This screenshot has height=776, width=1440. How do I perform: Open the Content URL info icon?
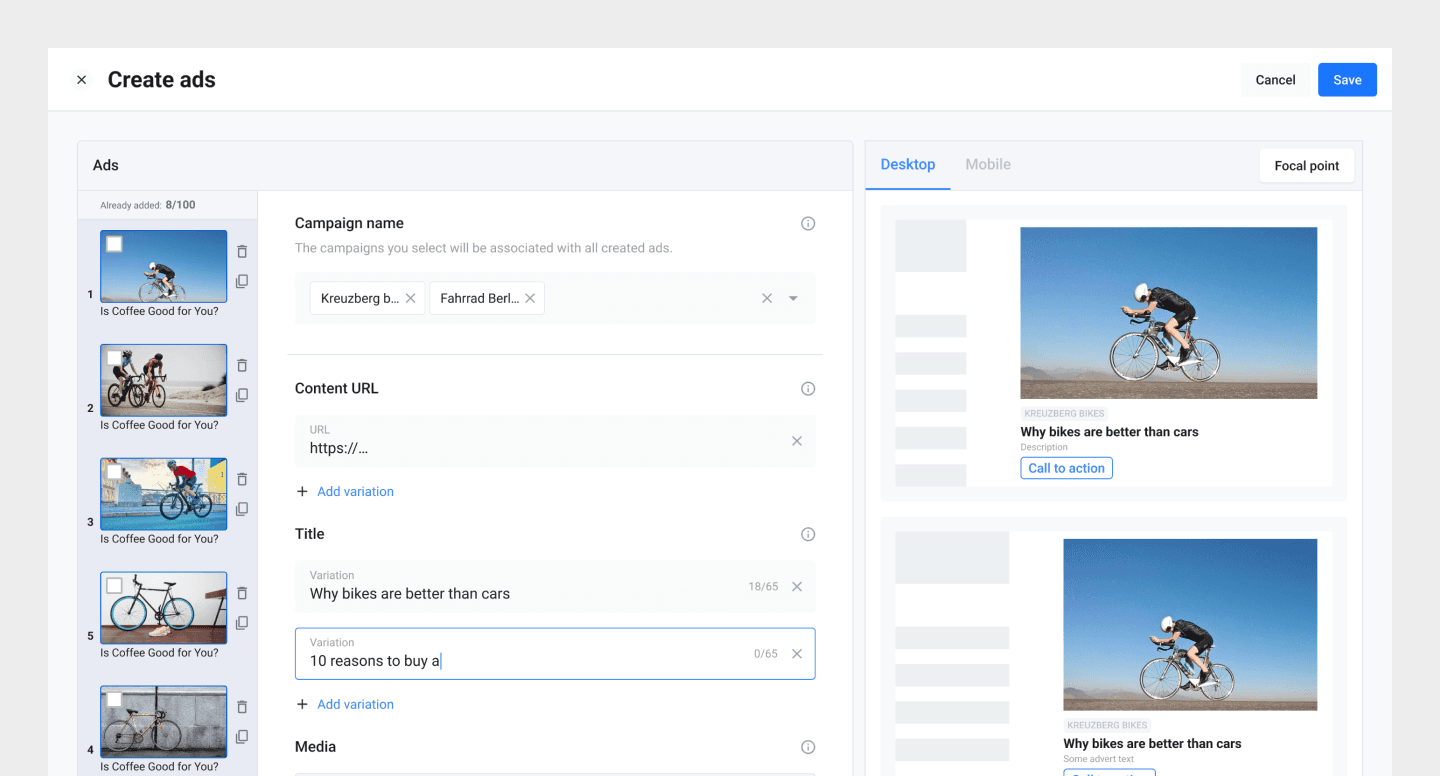point(808,389)
